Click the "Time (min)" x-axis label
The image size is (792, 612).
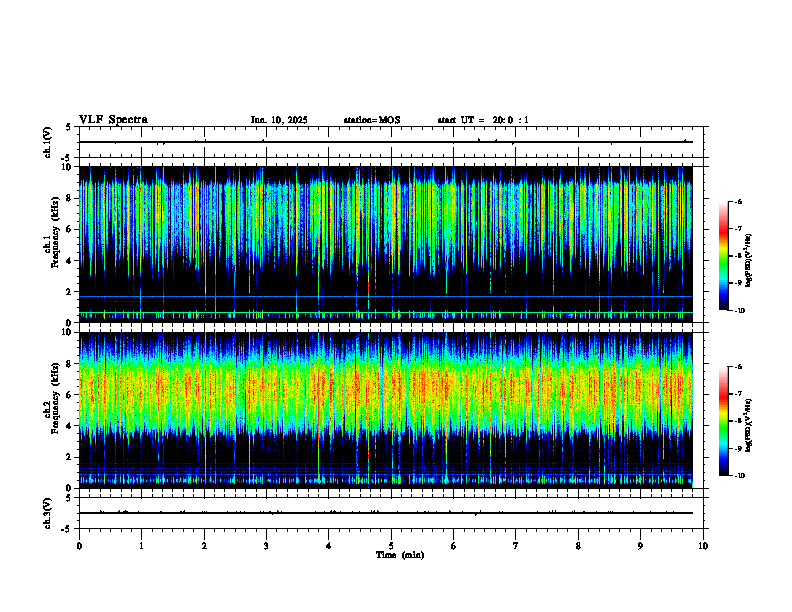tap(400, 555)
